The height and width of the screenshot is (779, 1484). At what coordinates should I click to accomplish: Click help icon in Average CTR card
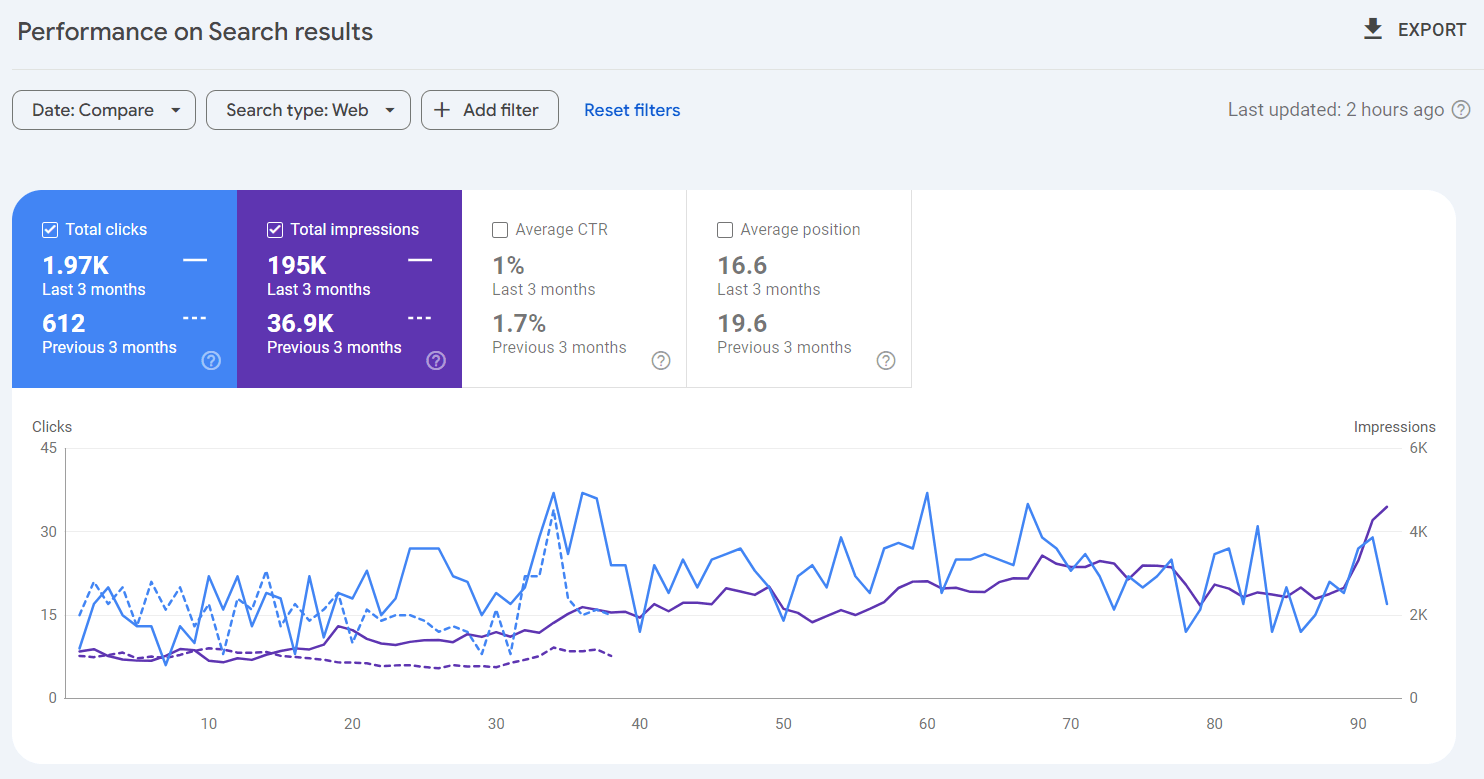tap(661, 361)
